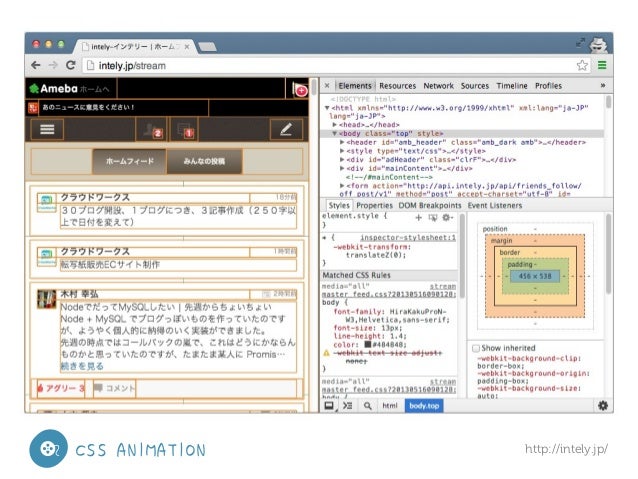The height and width of the screenshot is (479, 638).
Task: Click the 木村 幸弘 user avatar
Action: point(47,299)
